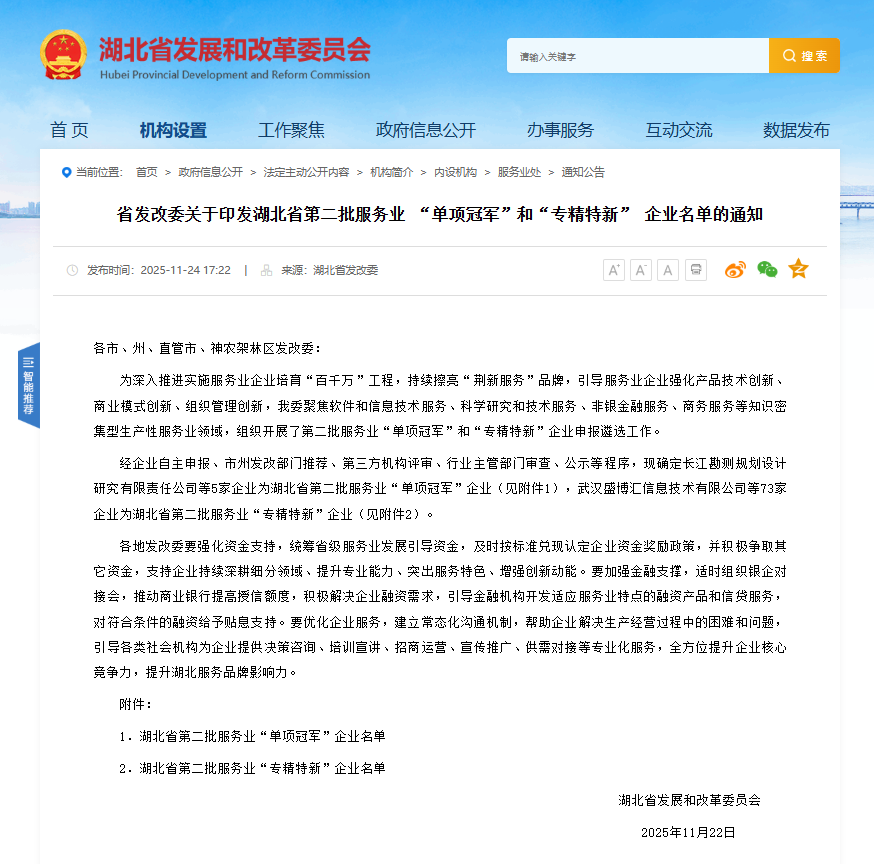This screenshot has height=864, width=874.
Task: Click the national emblem logo in the header
Action: 63,55
